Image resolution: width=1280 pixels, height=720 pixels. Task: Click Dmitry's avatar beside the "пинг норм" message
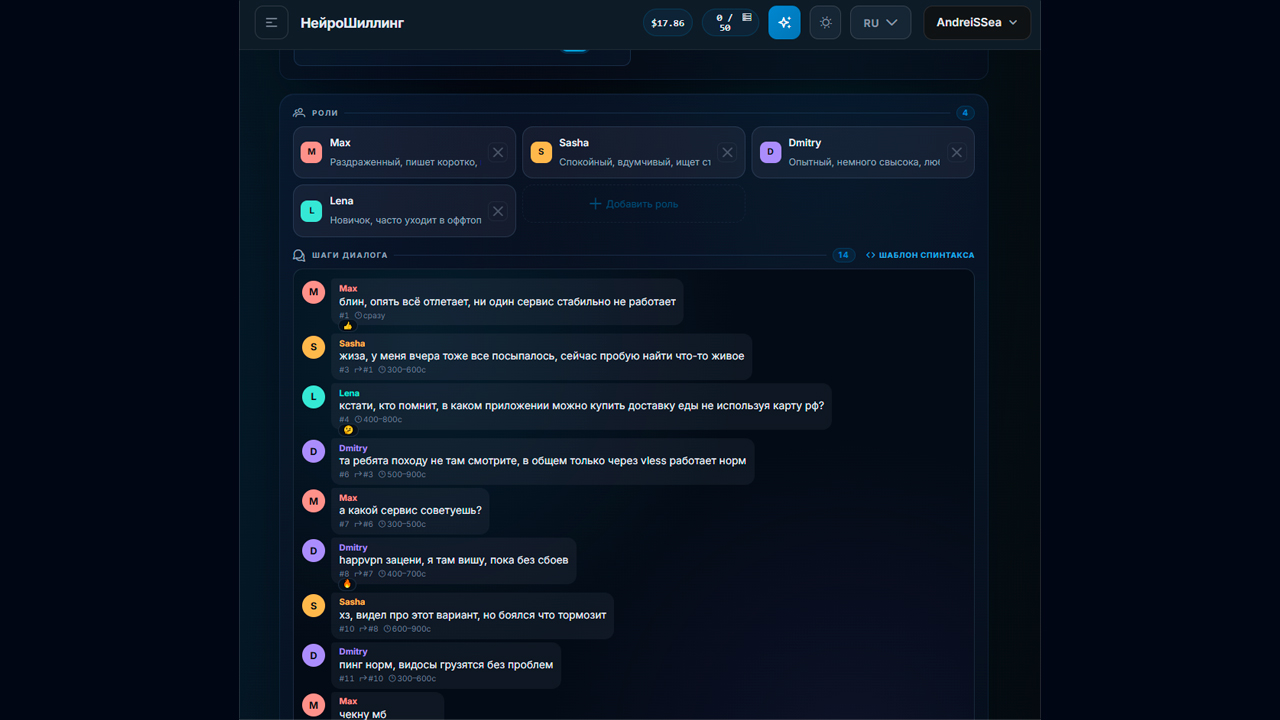point(314,655)
